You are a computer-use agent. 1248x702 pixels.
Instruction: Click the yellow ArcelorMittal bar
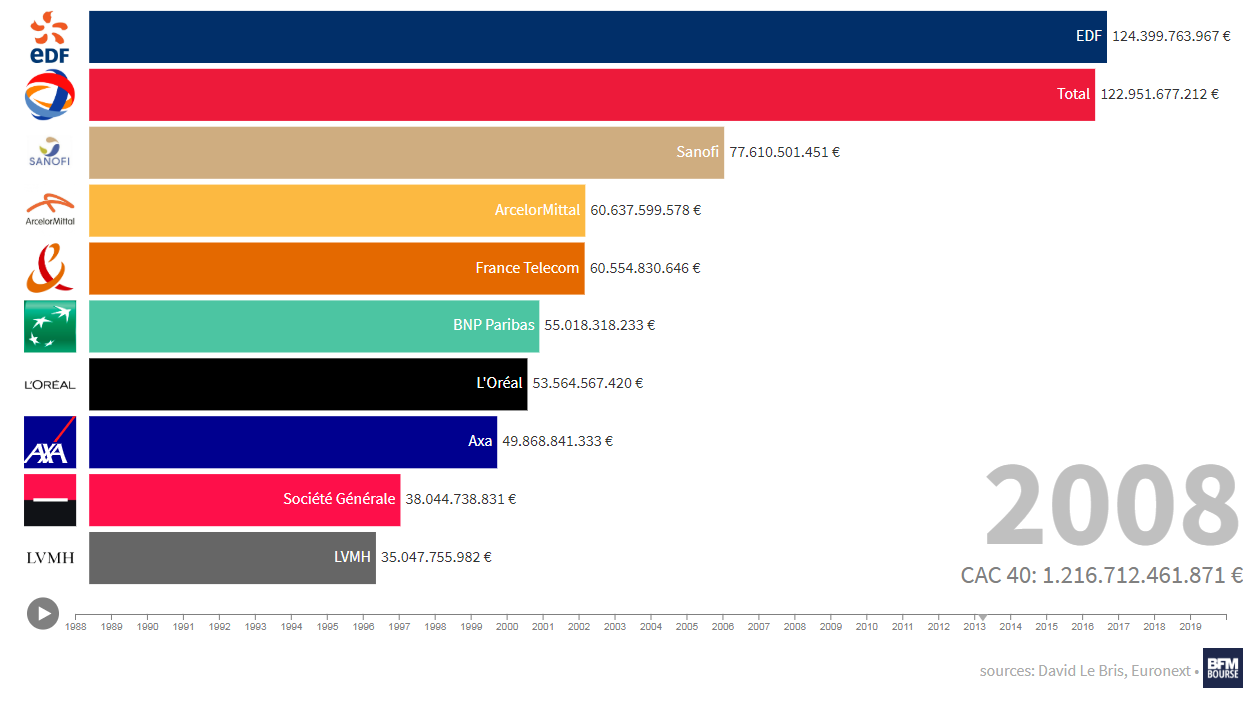[x=337, y=211]
